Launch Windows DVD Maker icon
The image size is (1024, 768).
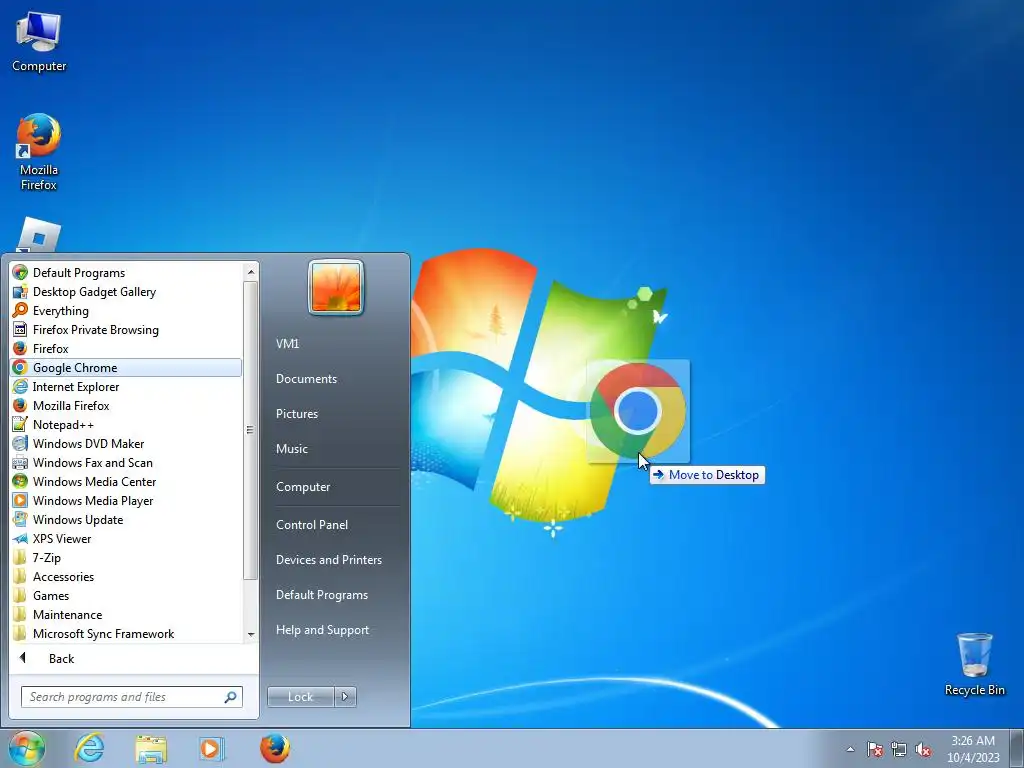pos(20,443)
